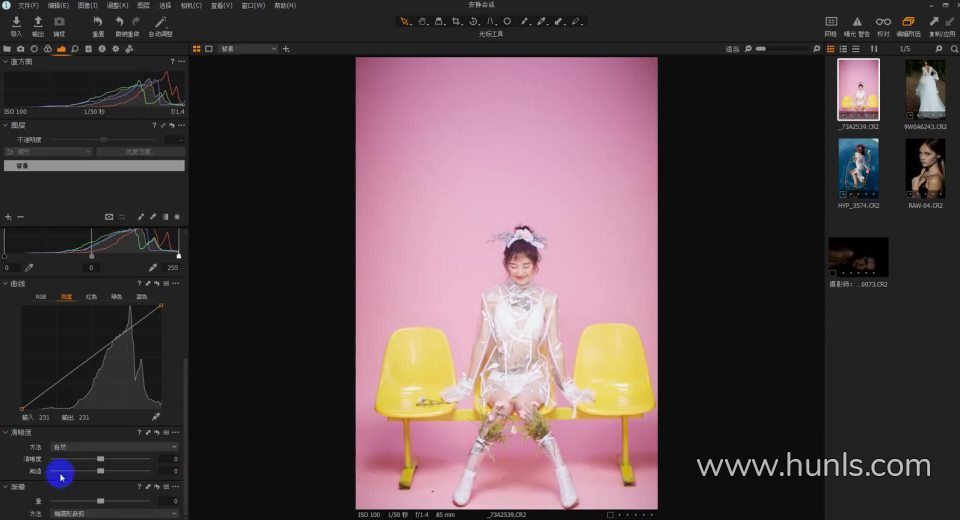Collapse the Vignetting (渐晕) panel

[6, 486]
